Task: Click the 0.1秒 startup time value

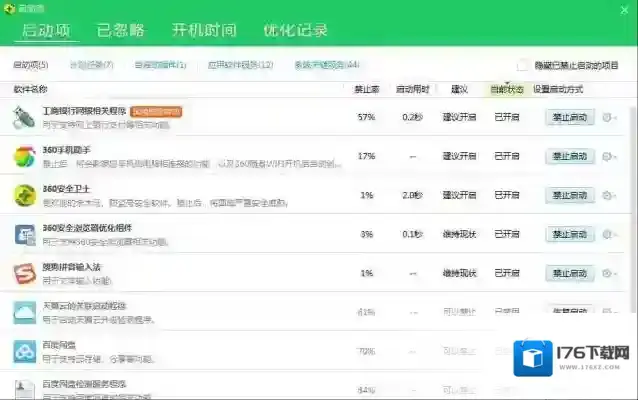Action: 413,234
